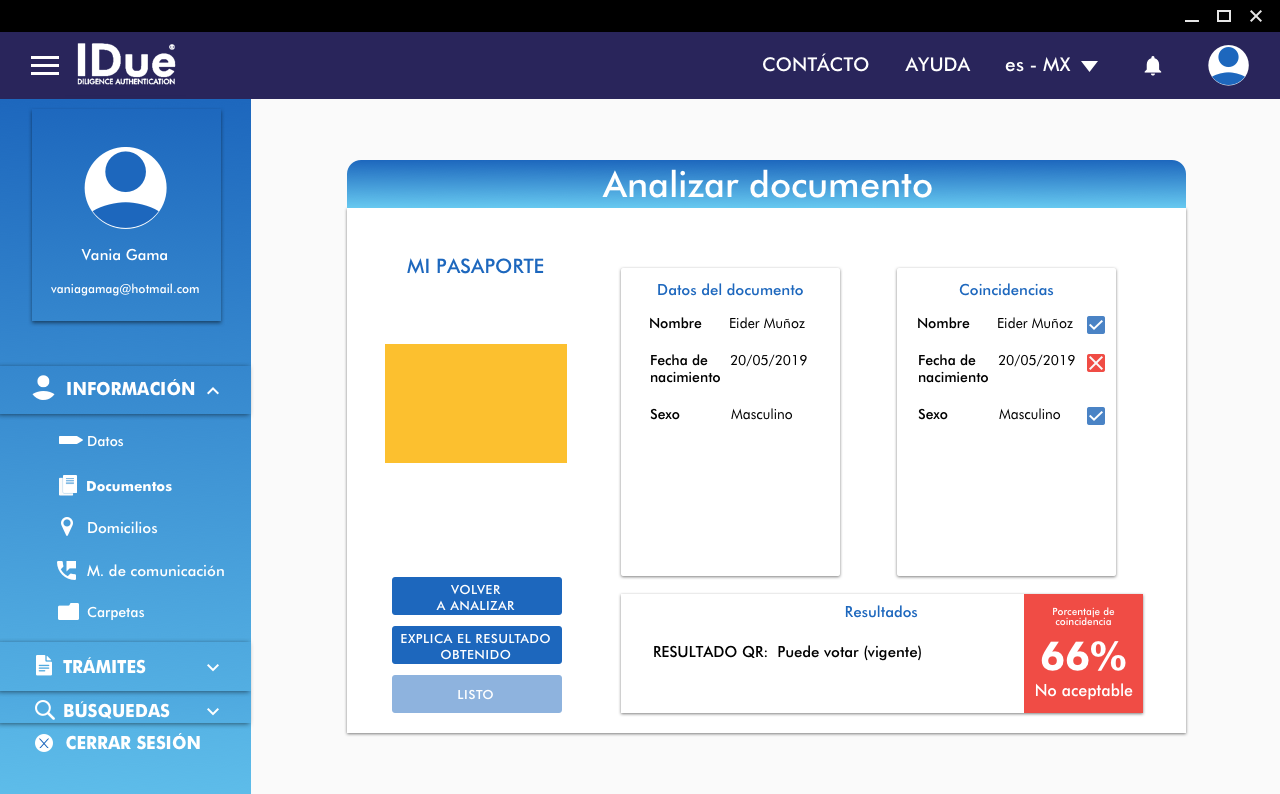Open the user avatar in top bar
Viewport: 1280px width, 794px height.
pos(1227,66)
